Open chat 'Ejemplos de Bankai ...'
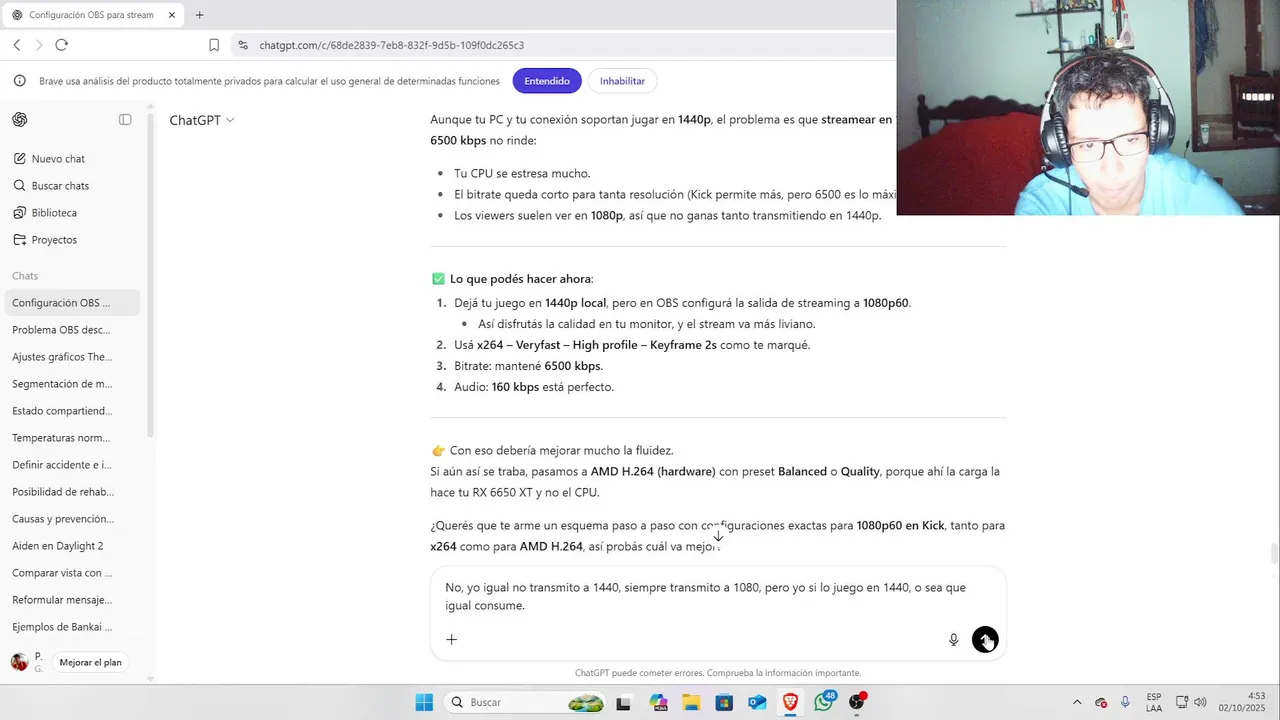 coord(73,627)
